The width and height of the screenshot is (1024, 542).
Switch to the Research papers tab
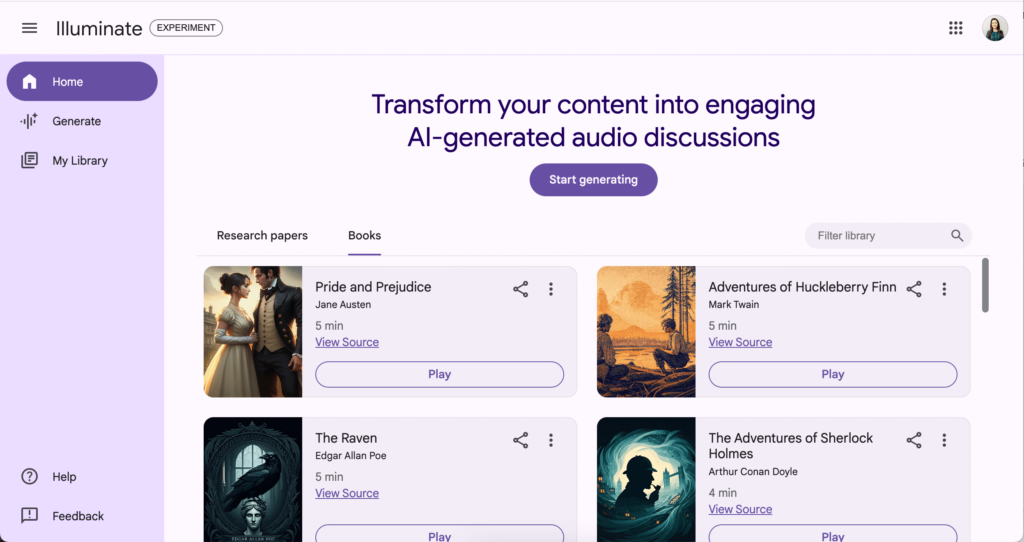[262, 236]
